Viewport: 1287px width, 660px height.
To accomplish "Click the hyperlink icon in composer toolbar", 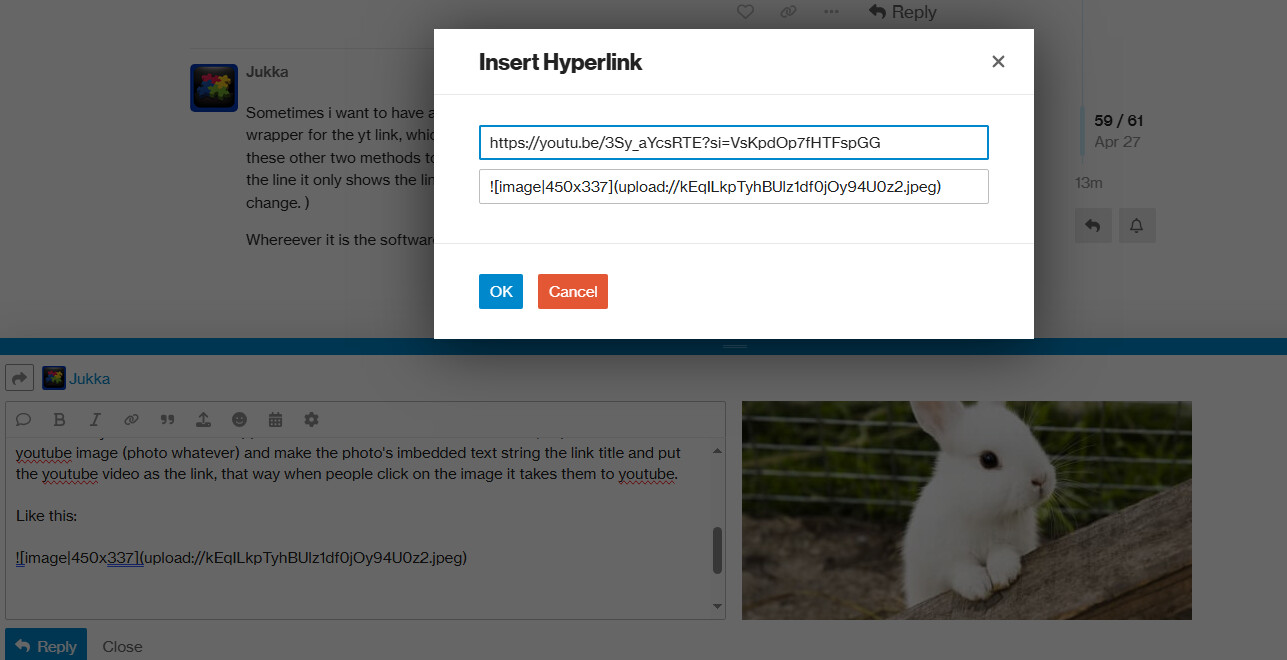I will click(131, 419).
